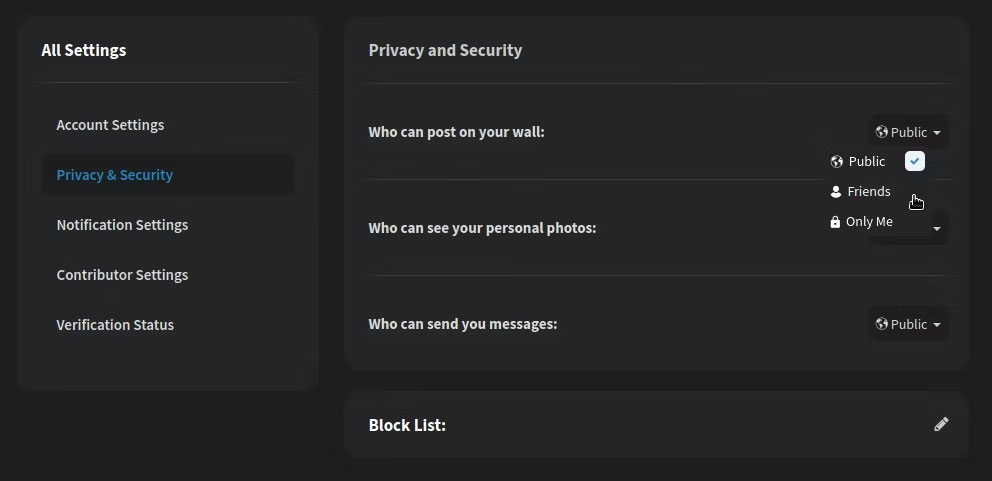This screenshot has height=481, width=992.
Task: Open the send messages Public dropdown
Action: (908, 324)
